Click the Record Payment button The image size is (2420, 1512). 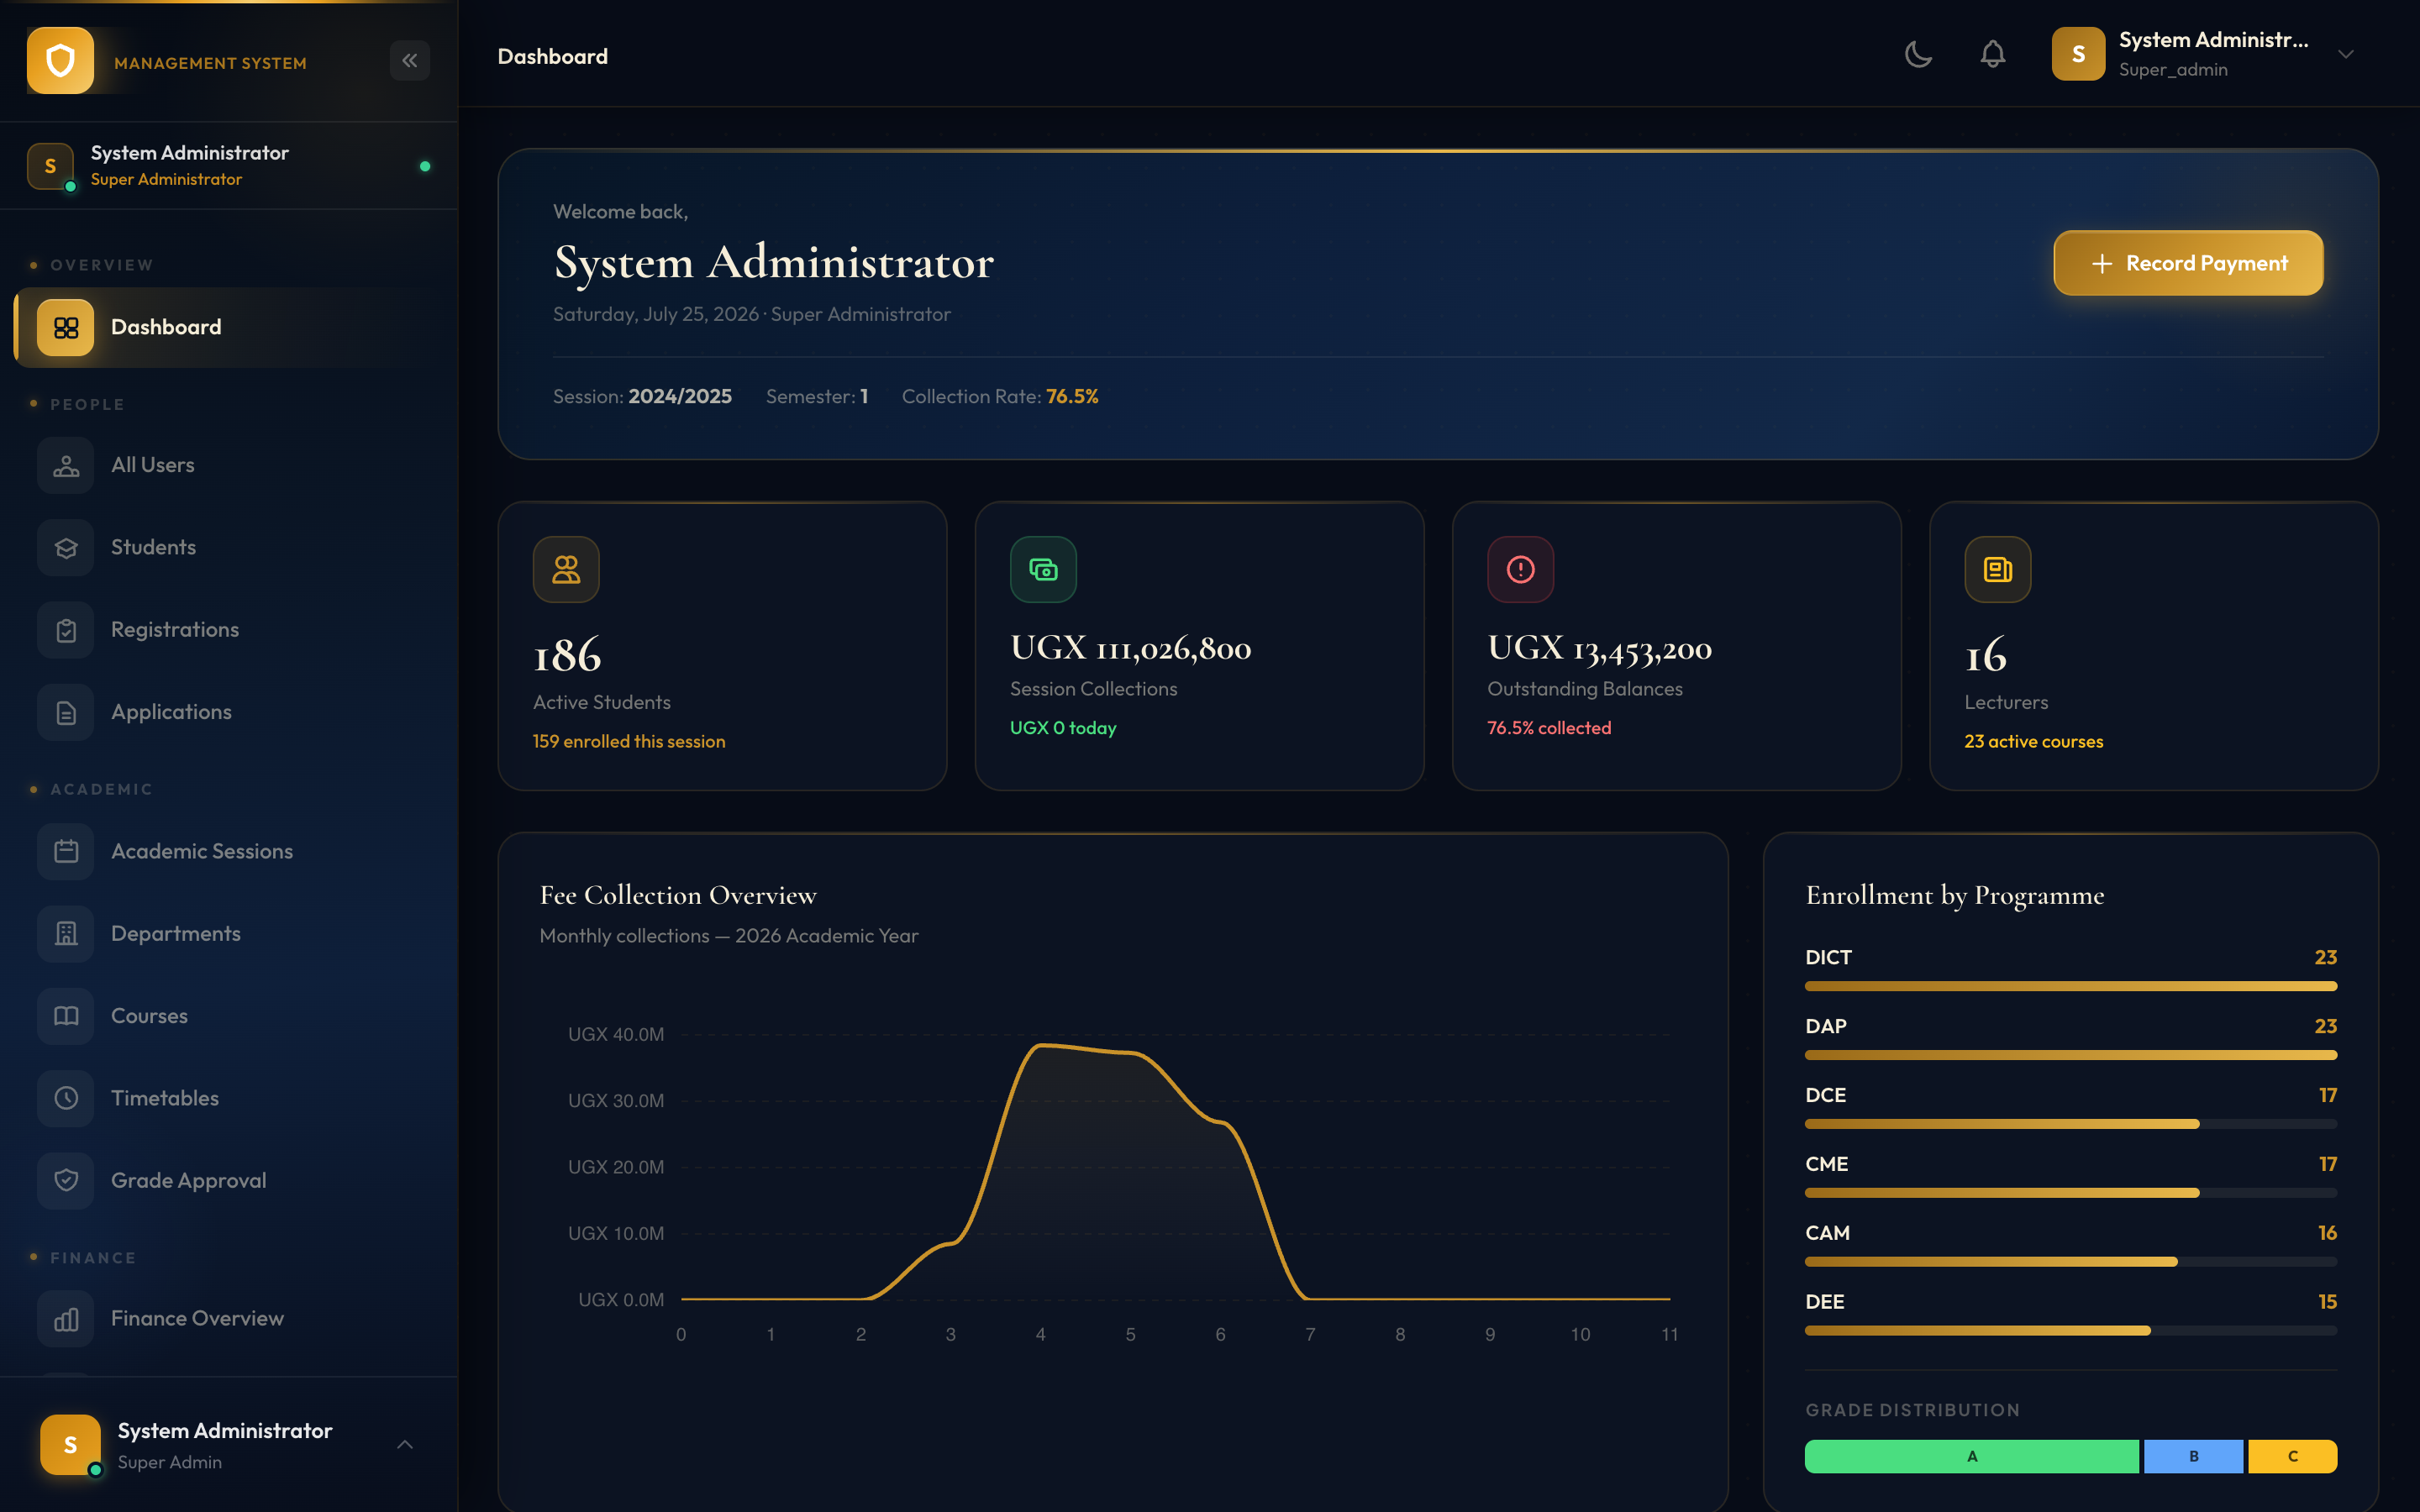(x=2188, y=263)
